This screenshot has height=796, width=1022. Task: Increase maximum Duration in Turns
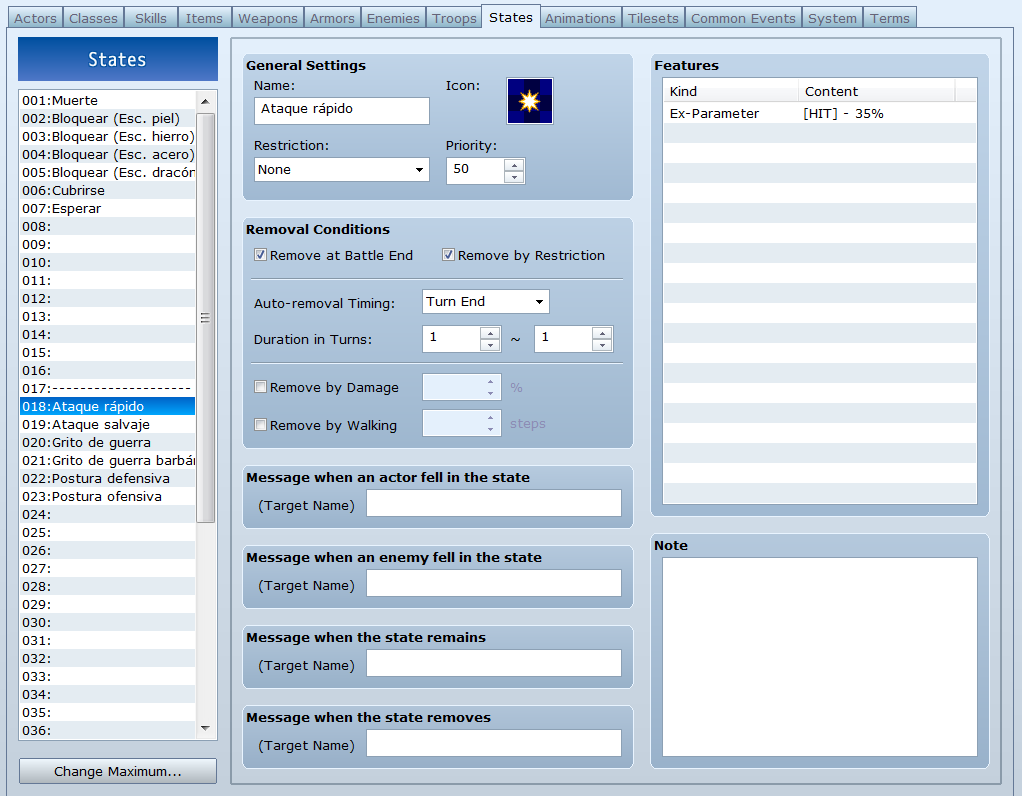(x=602, y=333)
